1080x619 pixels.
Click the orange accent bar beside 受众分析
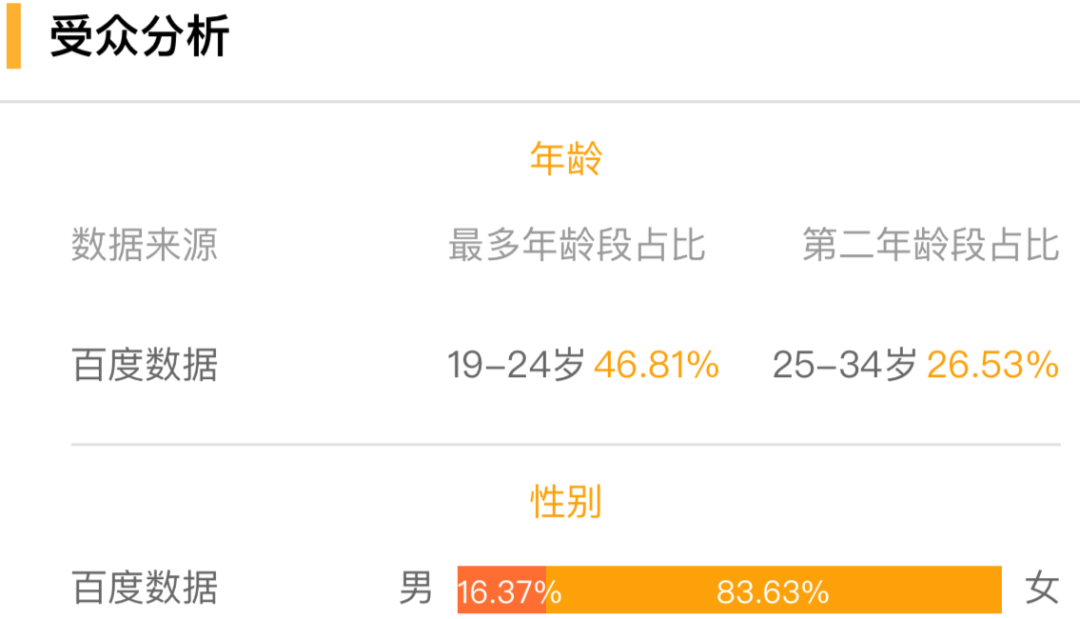click(13, 39)
